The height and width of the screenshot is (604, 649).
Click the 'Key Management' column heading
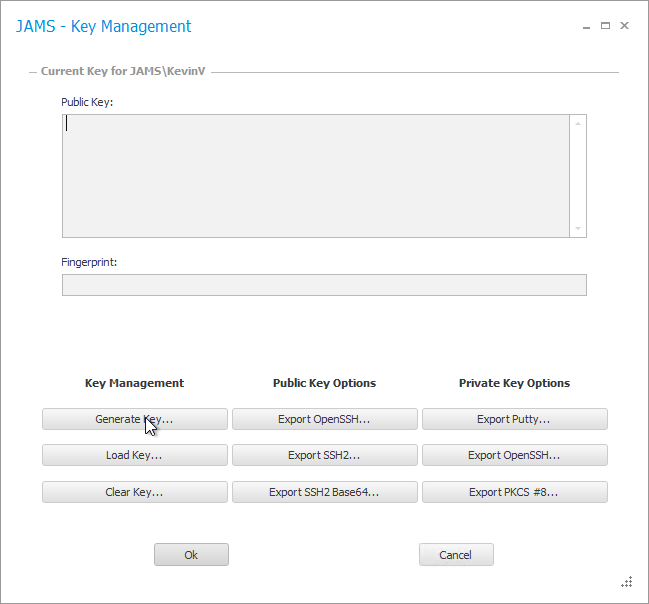click(135, 383)
